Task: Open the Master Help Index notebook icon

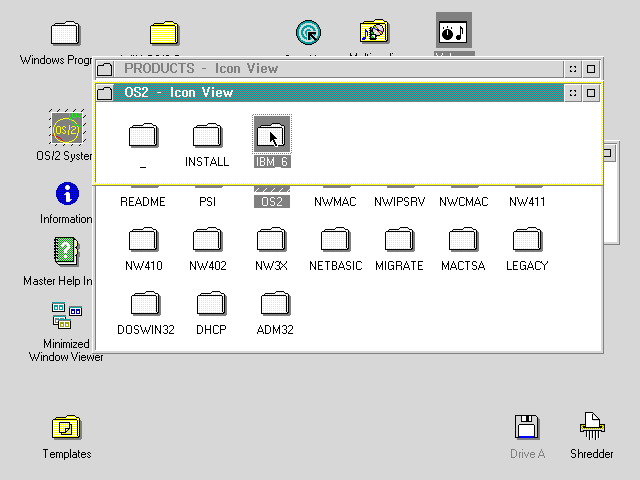Action: click(x=67, y=251)
